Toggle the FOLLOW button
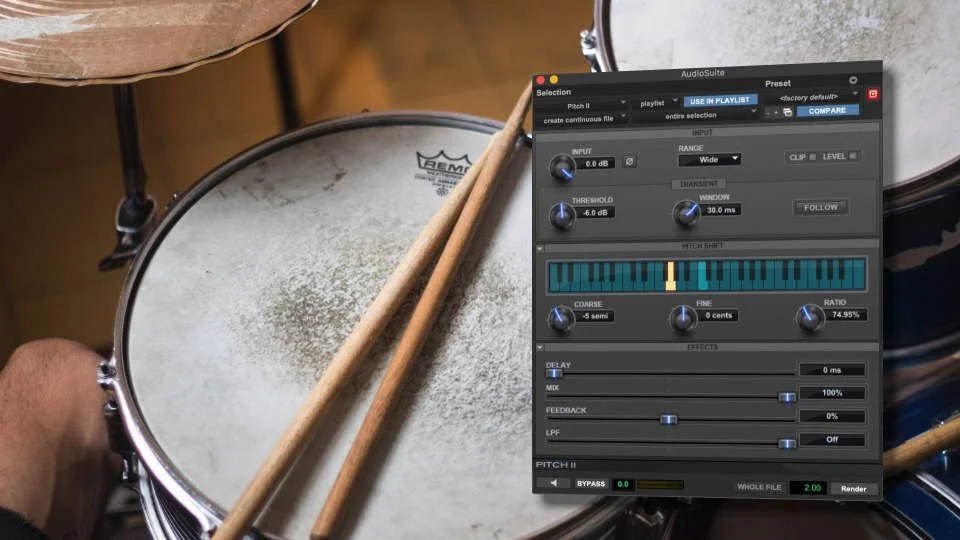Screen dimensions: 960x540 click(820, 208)
